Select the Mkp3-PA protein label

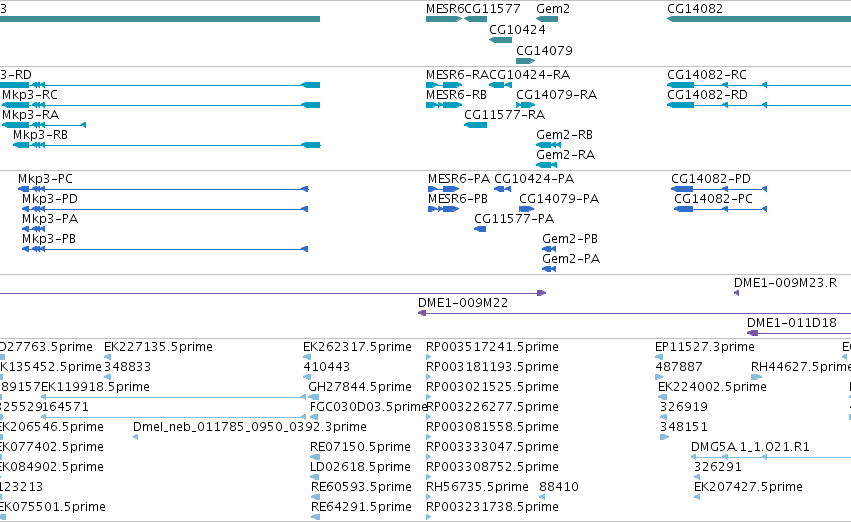click(50, 219)
